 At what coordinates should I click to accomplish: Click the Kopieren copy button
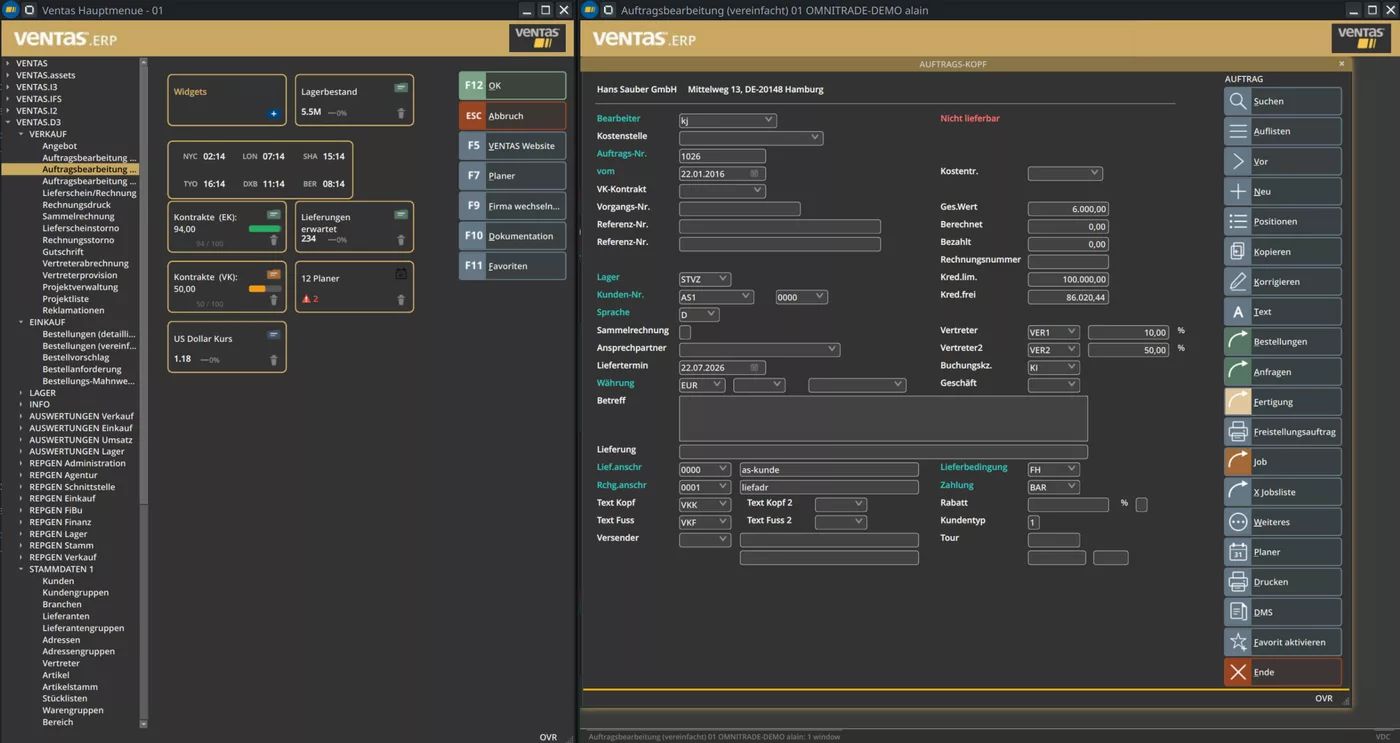tap(1282, 251)
